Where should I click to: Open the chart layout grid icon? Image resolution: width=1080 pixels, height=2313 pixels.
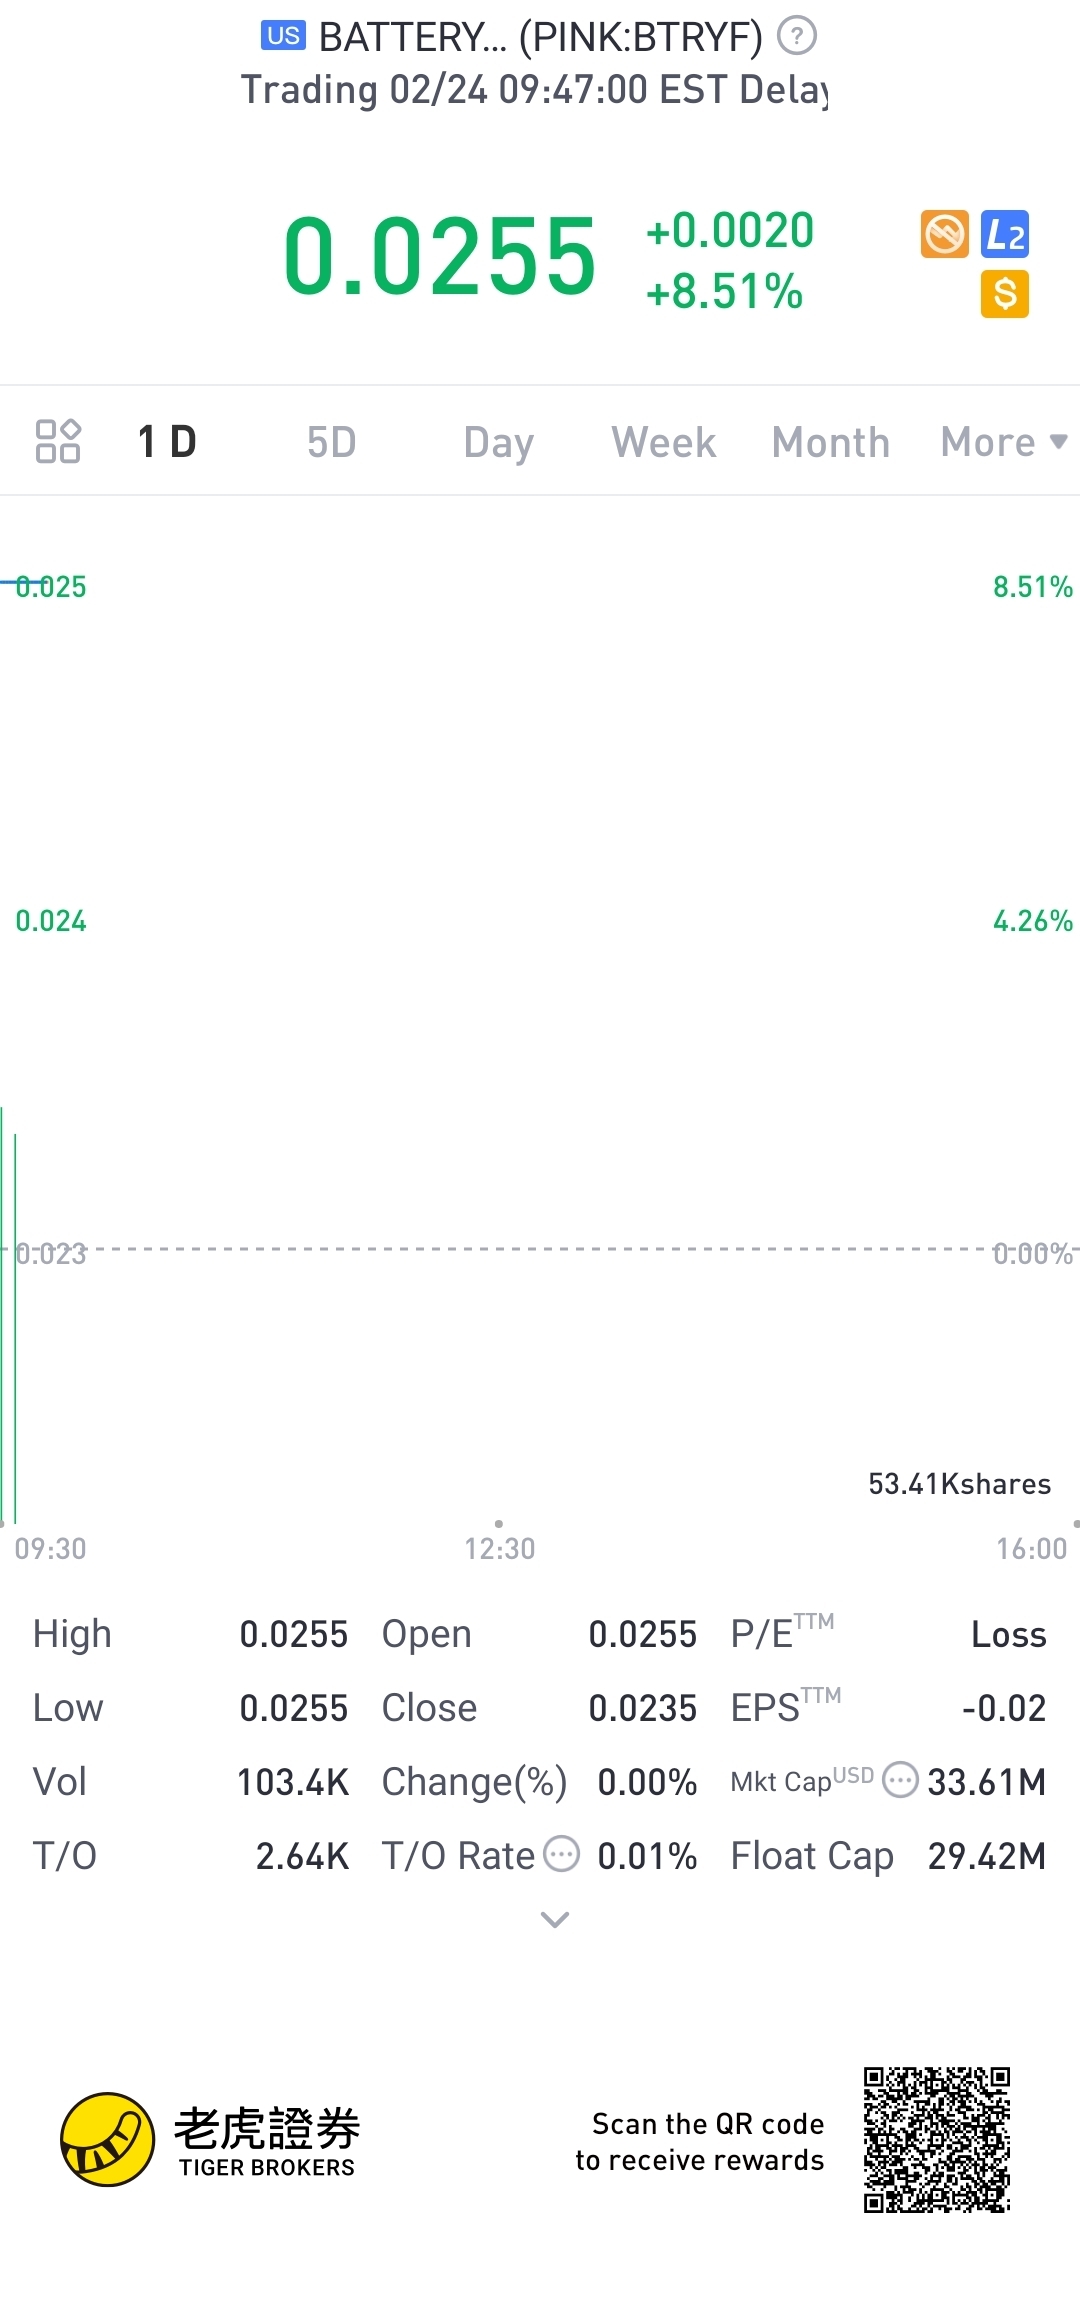pyautogui.click(x=57, y=441)
